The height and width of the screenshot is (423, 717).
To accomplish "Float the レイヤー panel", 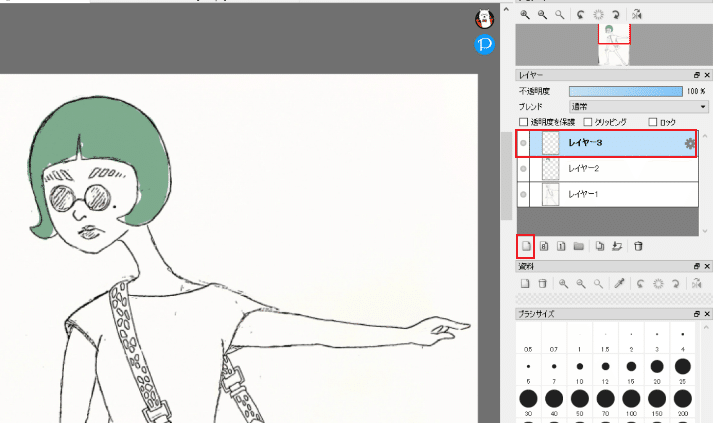I will coord(696,75).
